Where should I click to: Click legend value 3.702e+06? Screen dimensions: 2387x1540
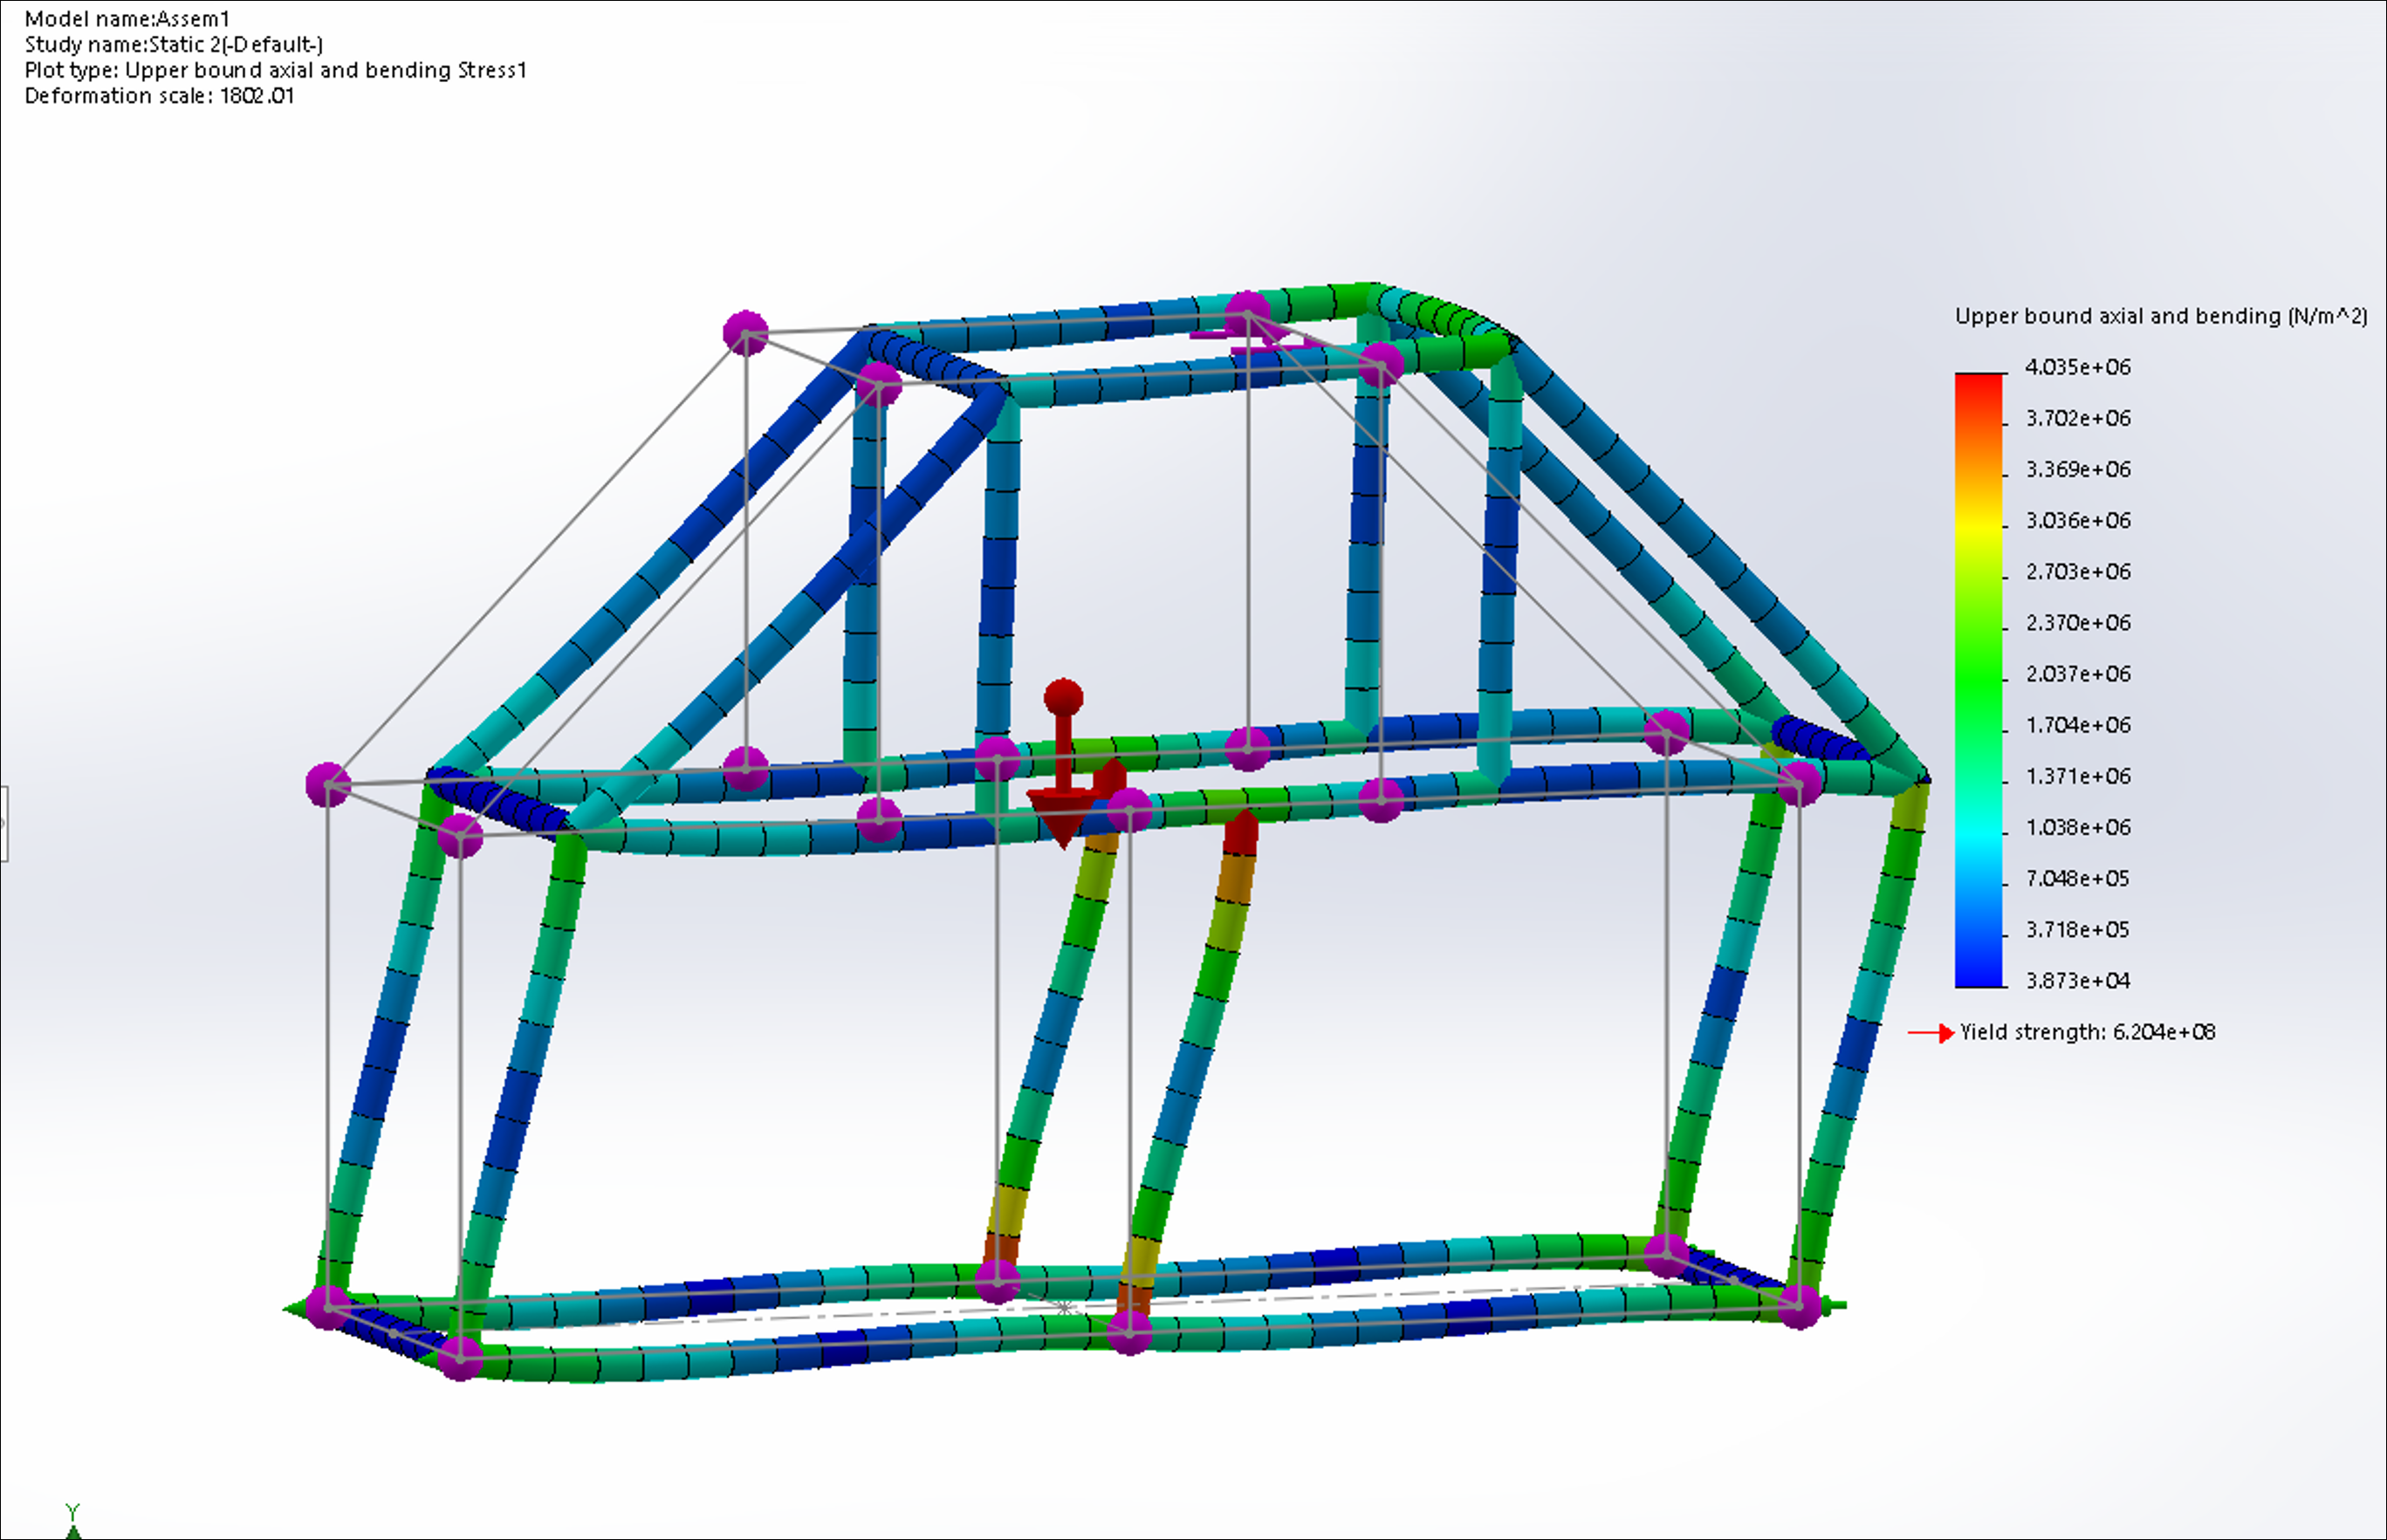click(2078, 418)
